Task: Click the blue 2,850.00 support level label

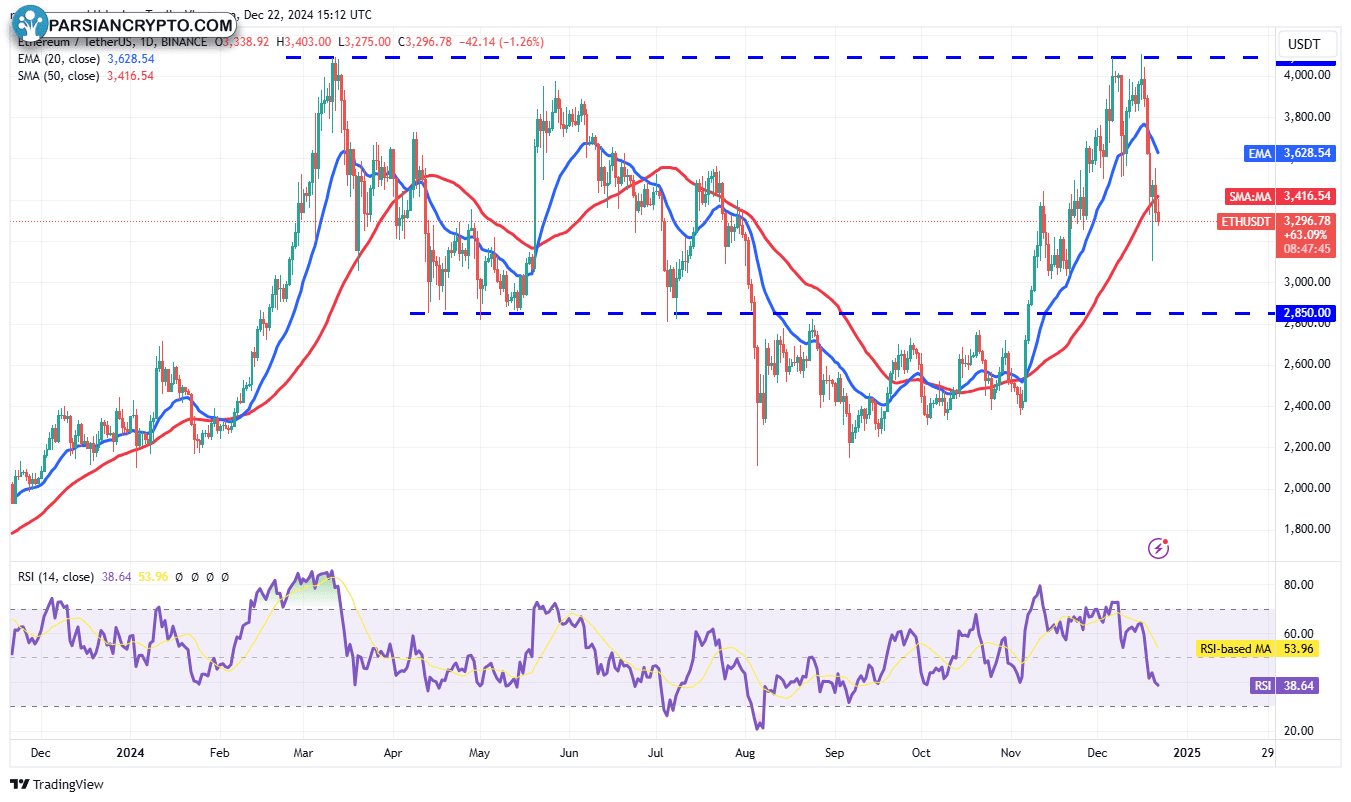Action: (x=1308, y=313)
